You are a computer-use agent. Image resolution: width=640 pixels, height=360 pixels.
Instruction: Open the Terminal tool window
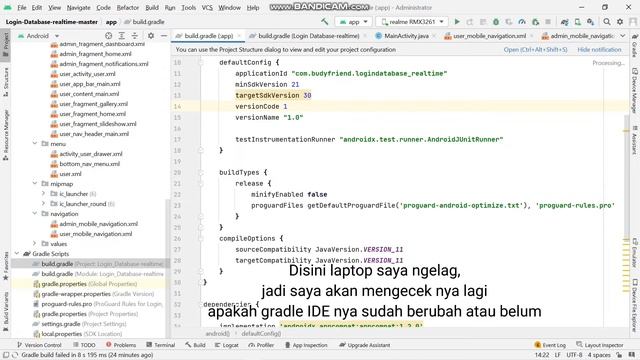[x=160, y=345]
